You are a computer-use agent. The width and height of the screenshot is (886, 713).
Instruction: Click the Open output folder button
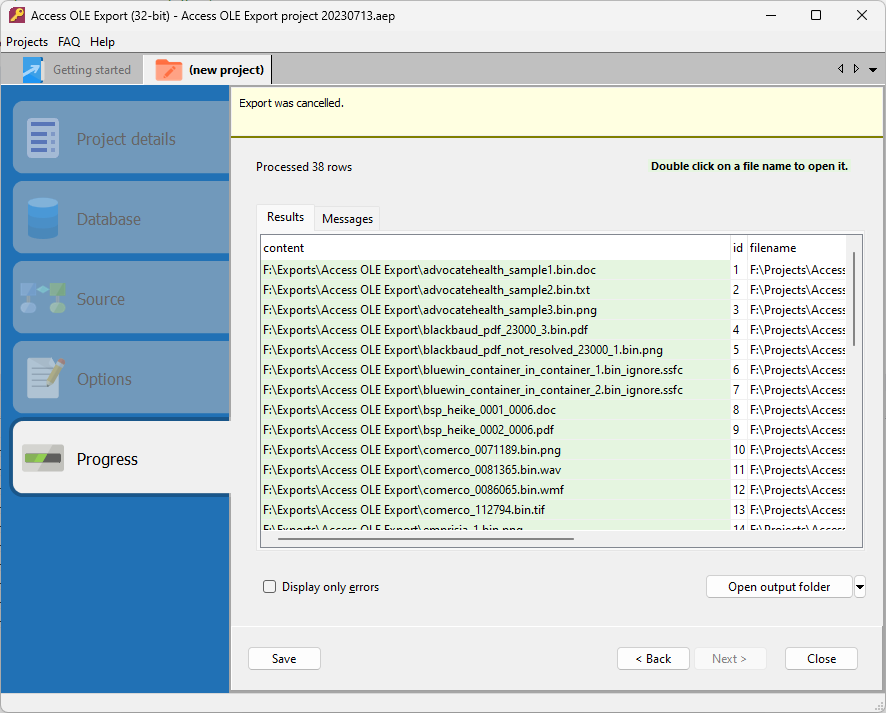[x=778, y=587]
